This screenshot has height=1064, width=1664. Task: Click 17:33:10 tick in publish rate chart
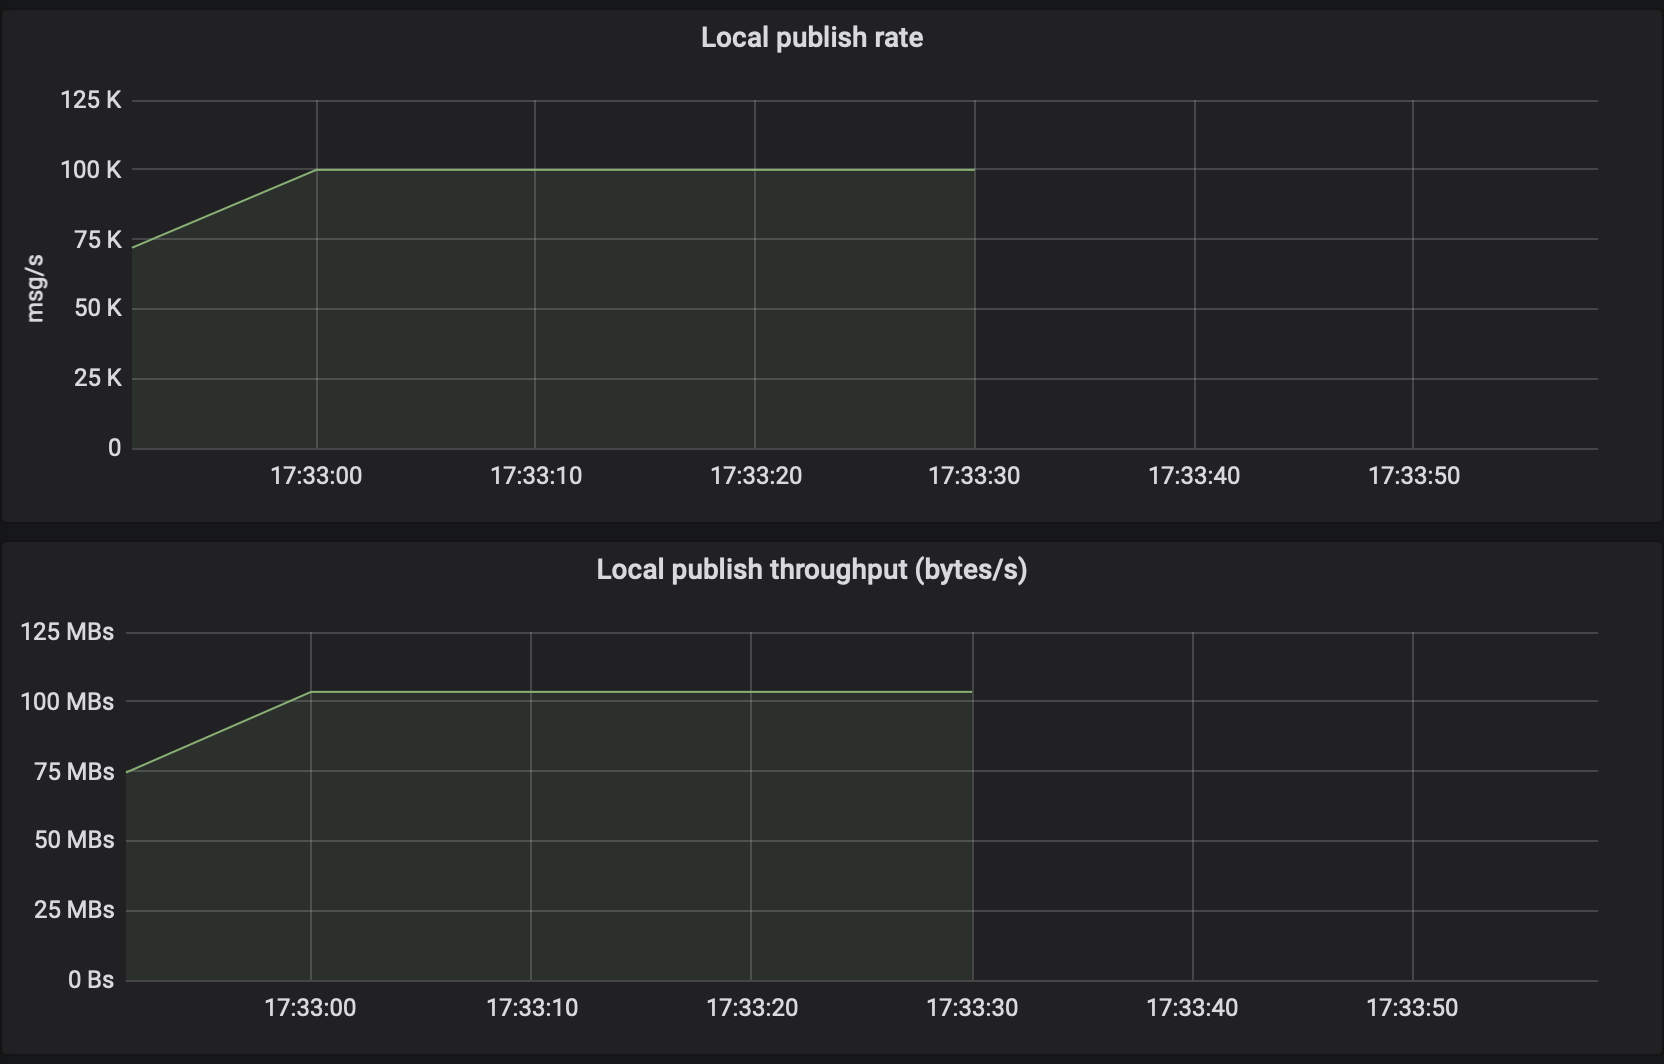536,476
